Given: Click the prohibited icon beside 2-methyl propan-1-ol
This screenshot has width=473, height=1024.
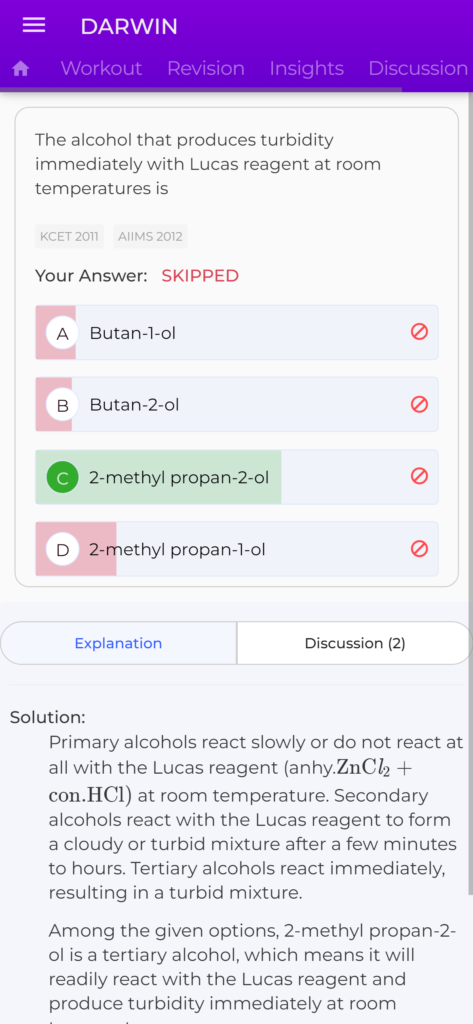Looking at the screenshot, I should click(x=419, y=549).
